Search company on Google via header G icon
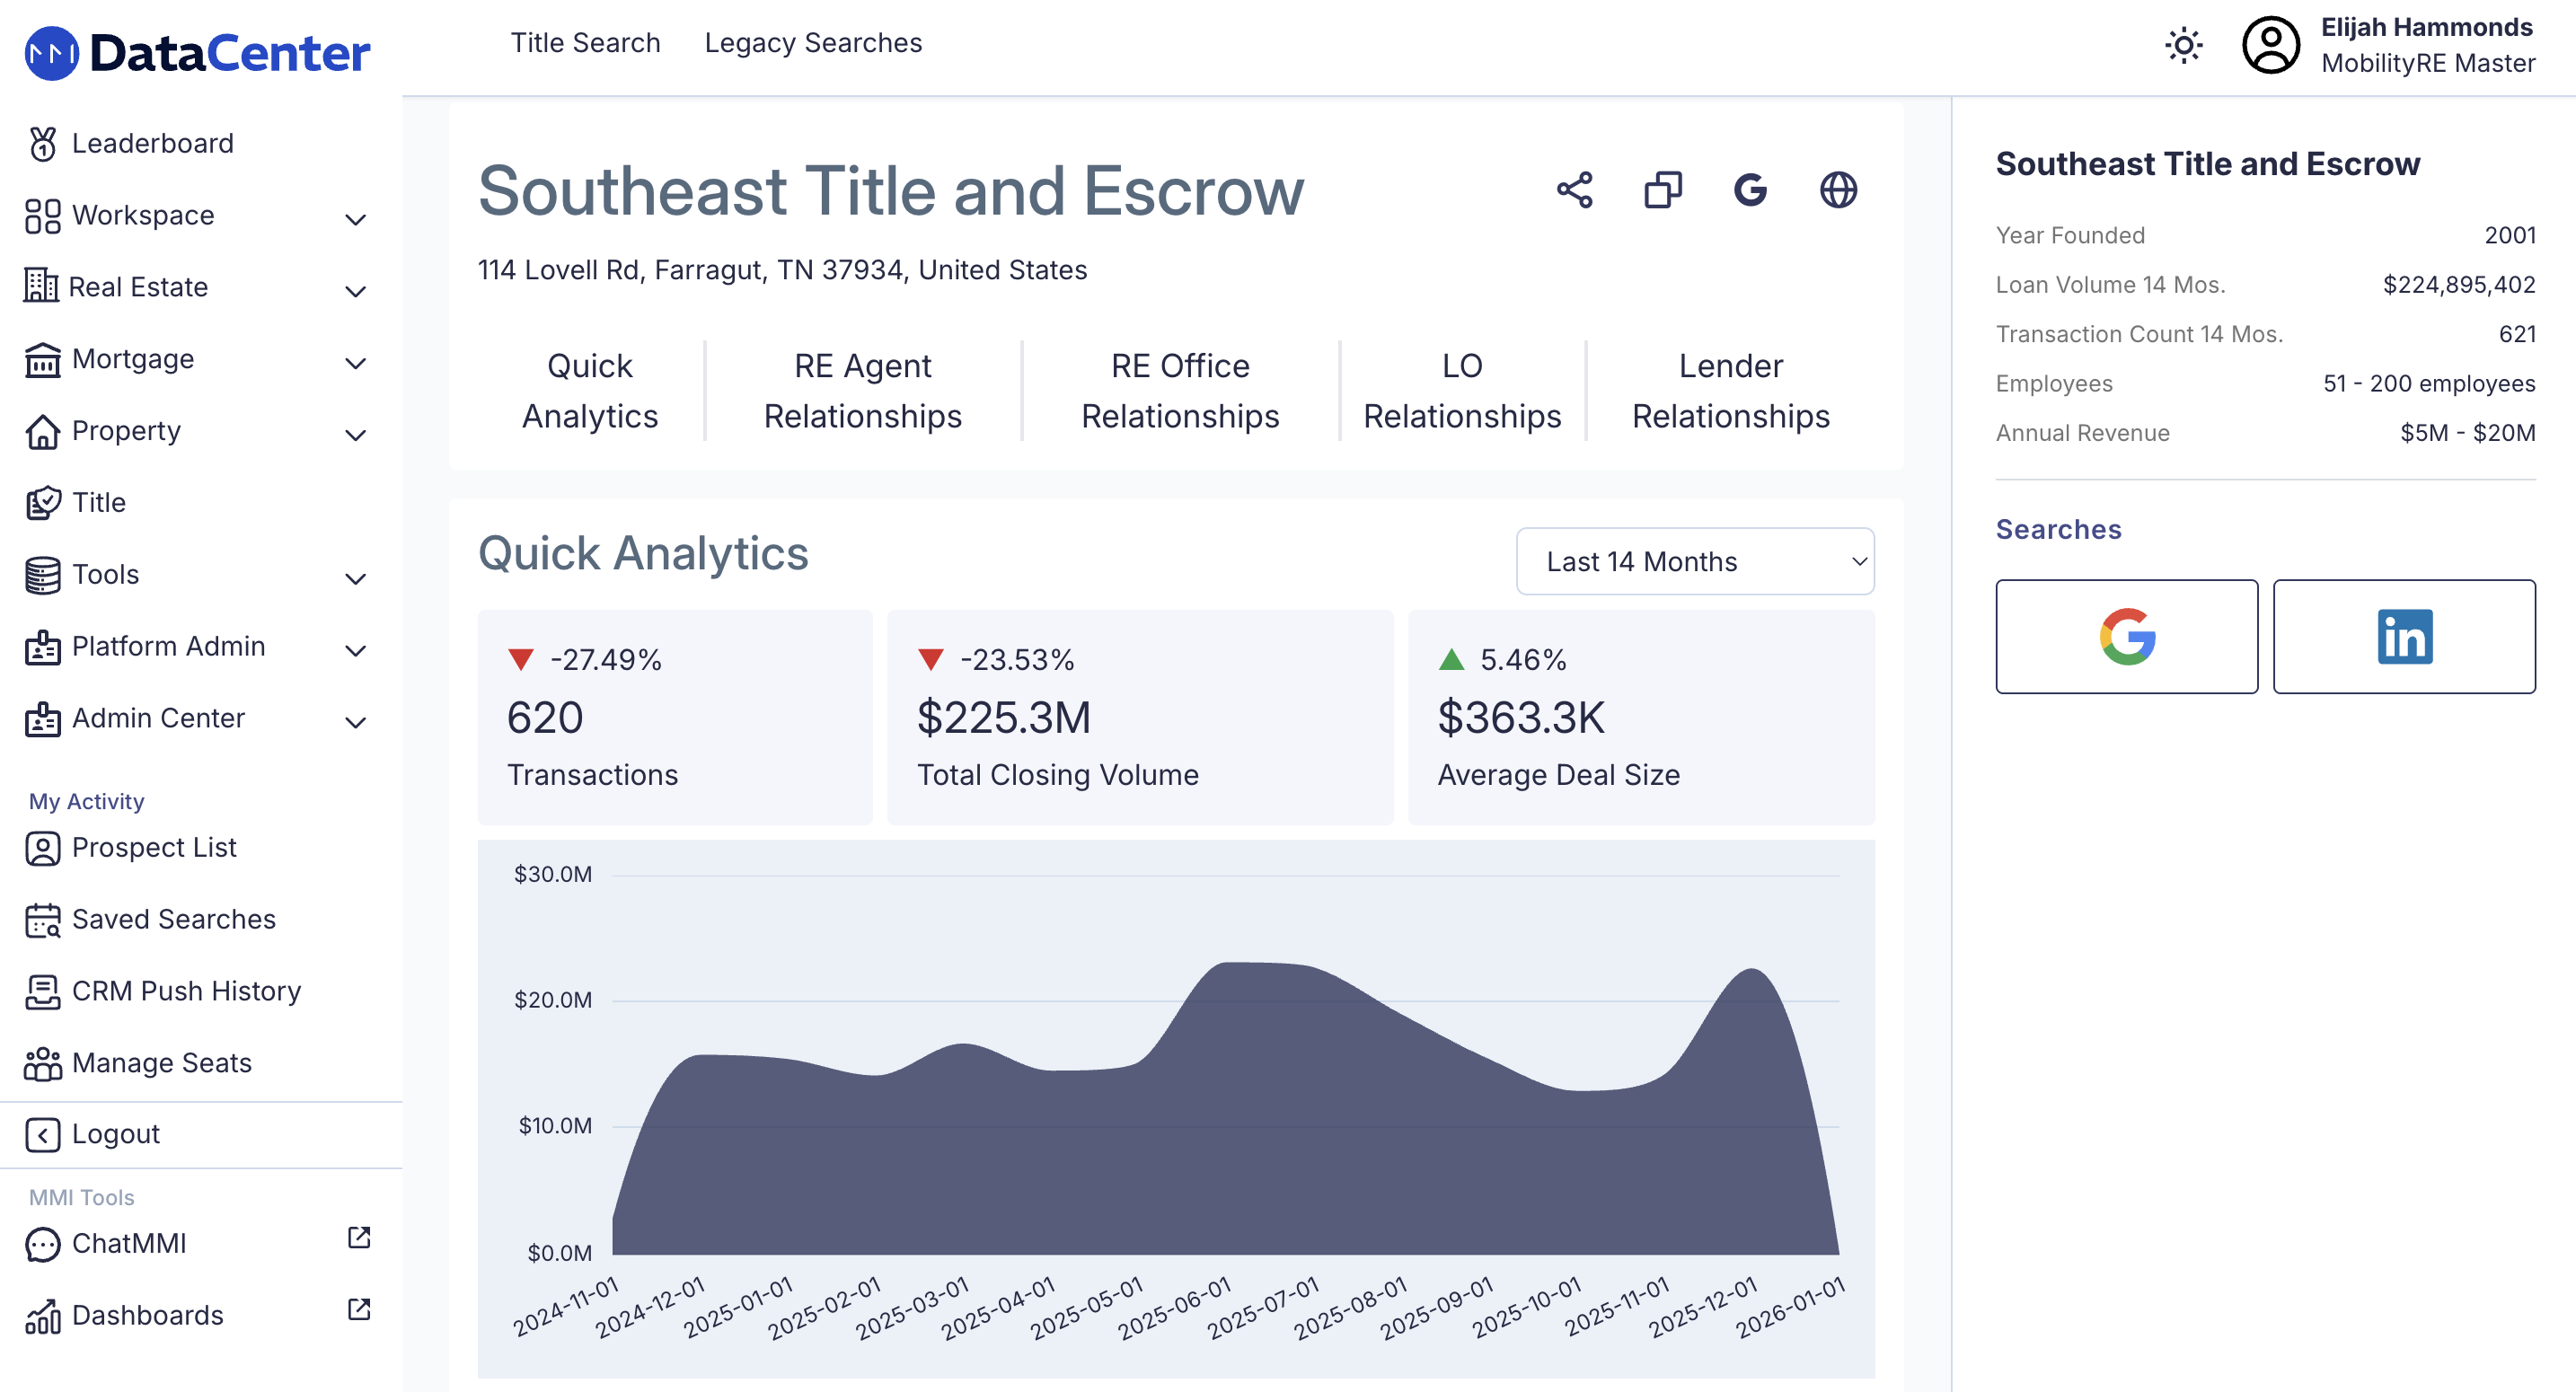Viewport: 2576px width, 1392px height. [x=1750, y=190]
